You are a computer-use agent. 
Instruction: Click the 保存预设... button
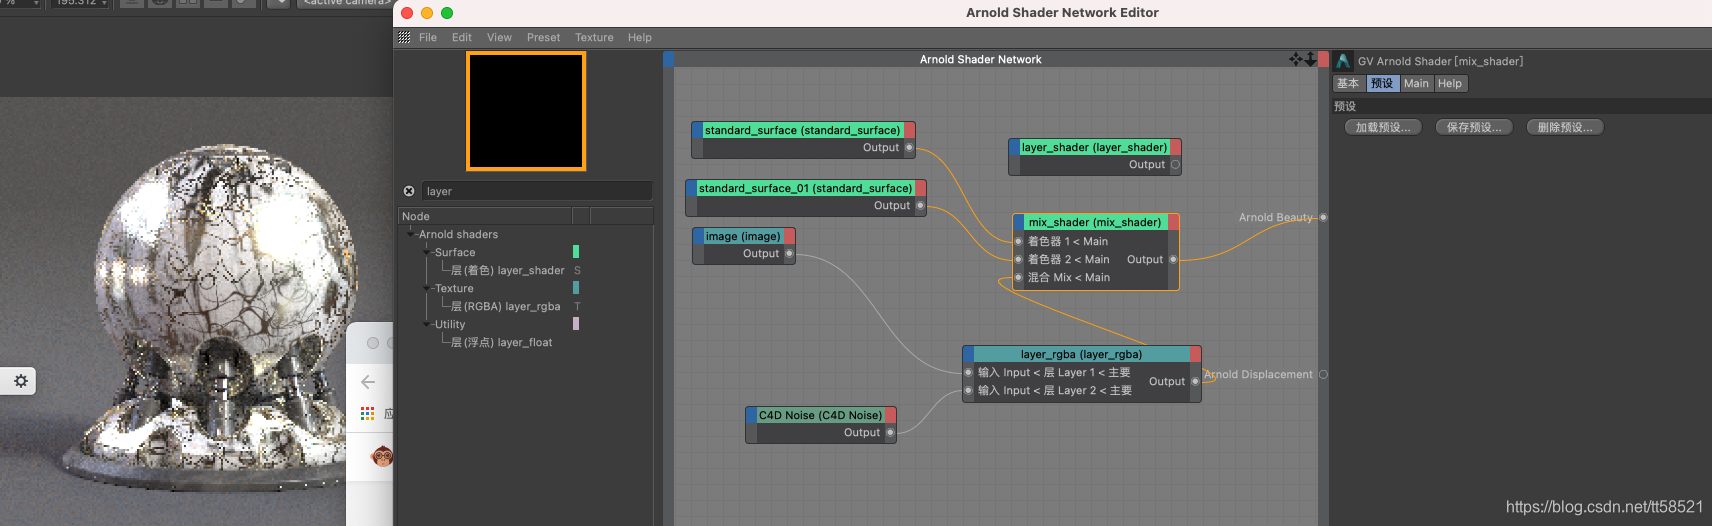pyautogui.click(x=1474, y=127)
